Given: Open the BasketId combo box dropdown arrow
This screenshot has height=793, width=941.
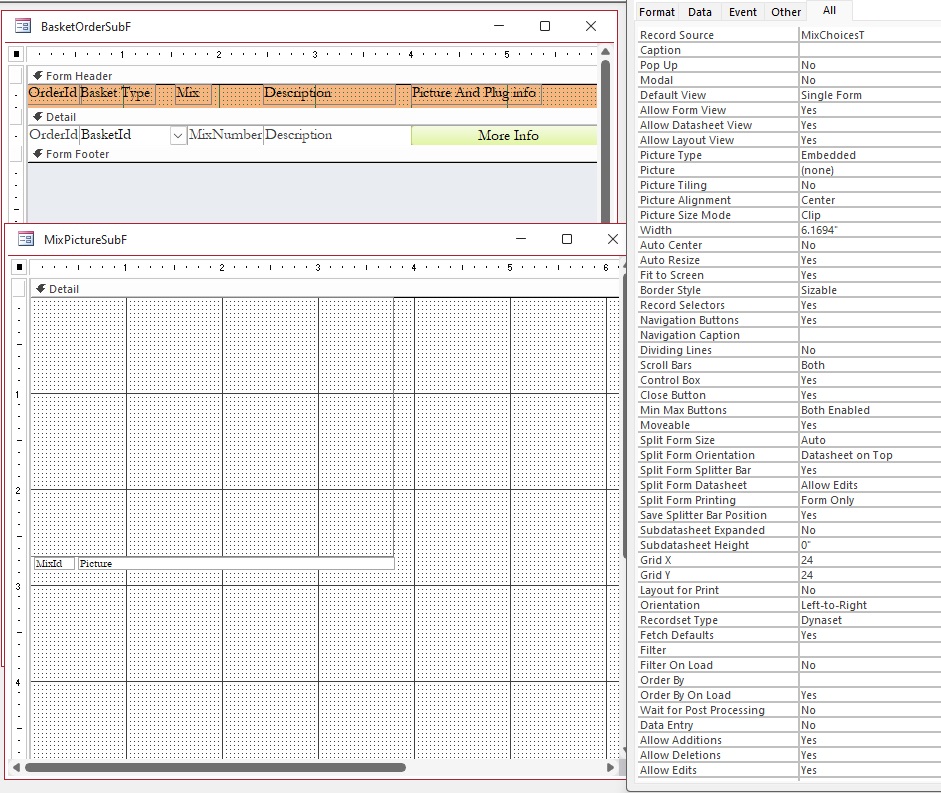Looking at the screenshot, I should pos(178,135).
